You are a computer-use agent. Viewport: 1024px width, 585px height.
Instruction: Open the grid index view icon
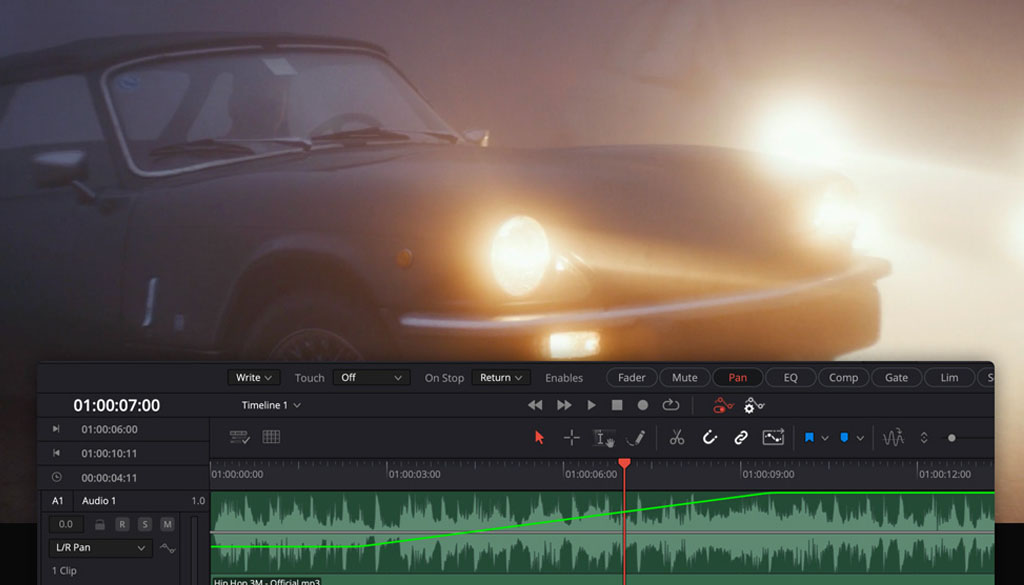point(271,437)
